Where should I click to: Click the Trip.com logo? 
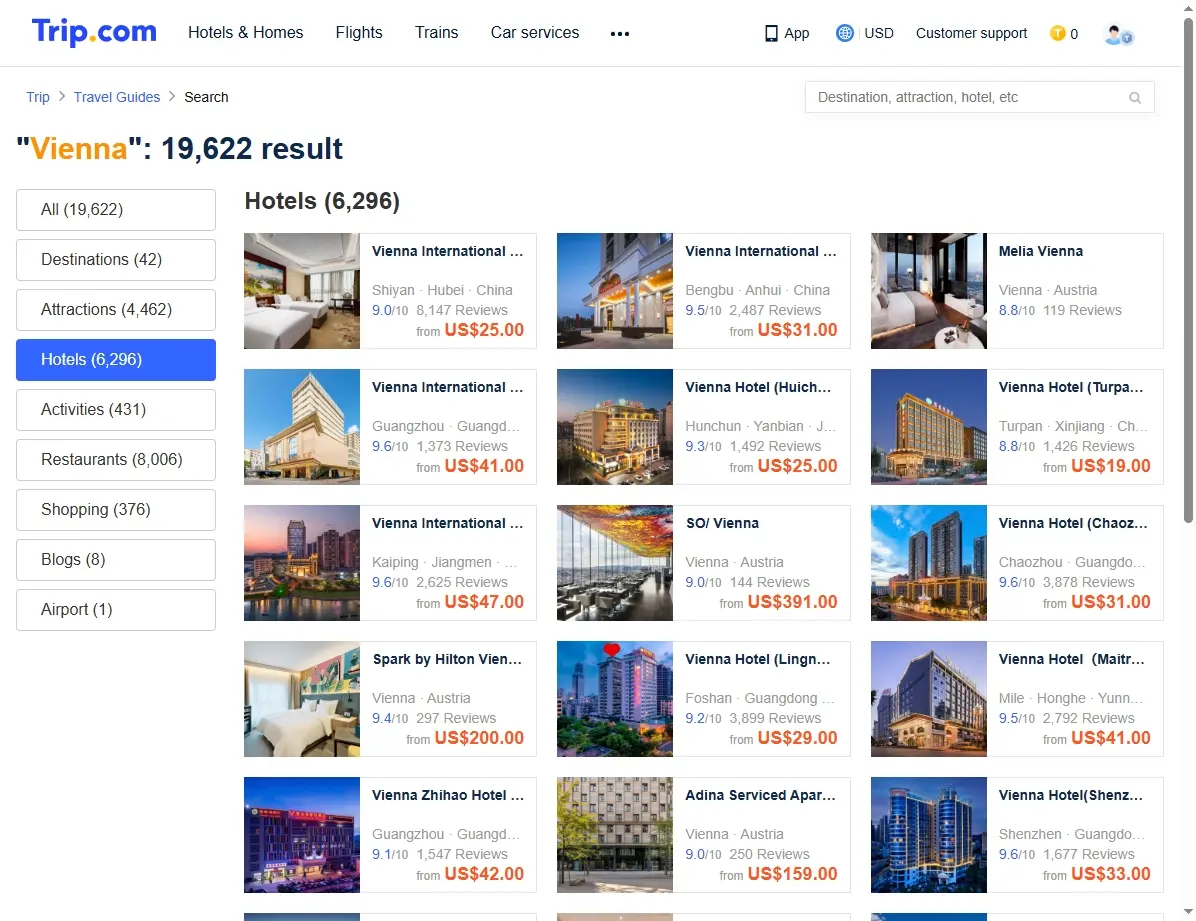(x=94, y=32)
